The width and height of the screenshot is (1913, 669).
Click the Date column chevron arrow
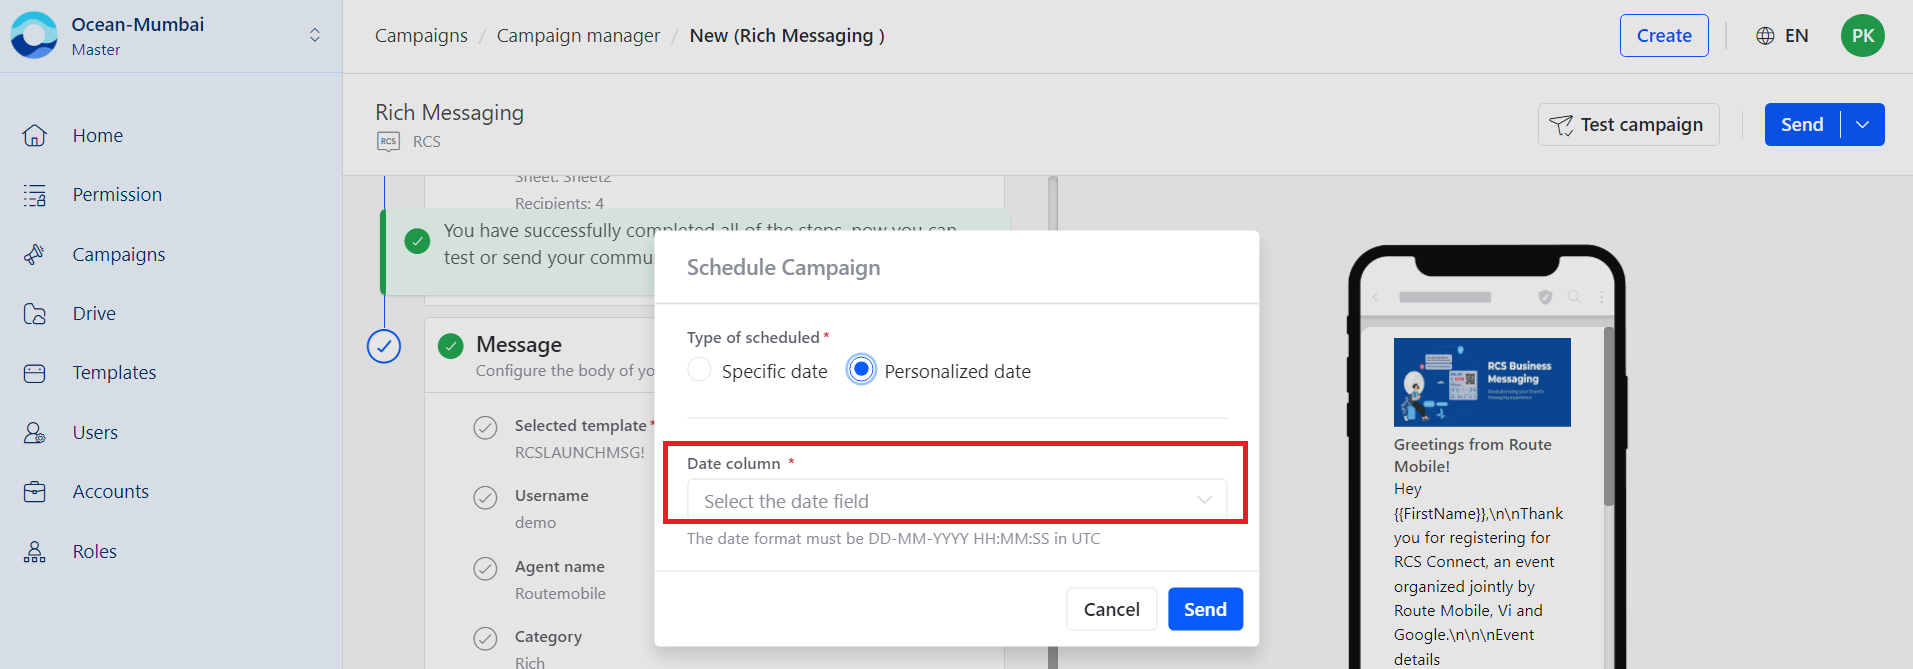(1204, 500)
